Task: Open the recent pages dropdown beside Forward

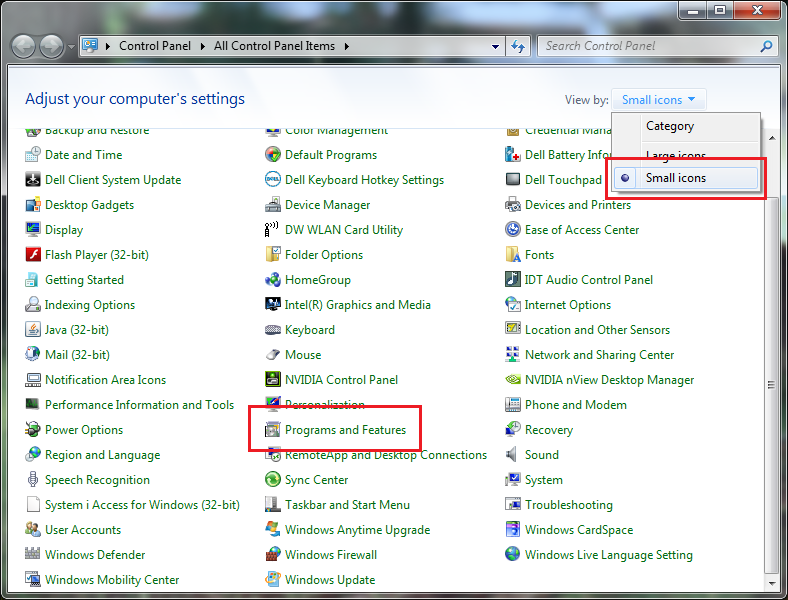Action: [x=71, y=47]
